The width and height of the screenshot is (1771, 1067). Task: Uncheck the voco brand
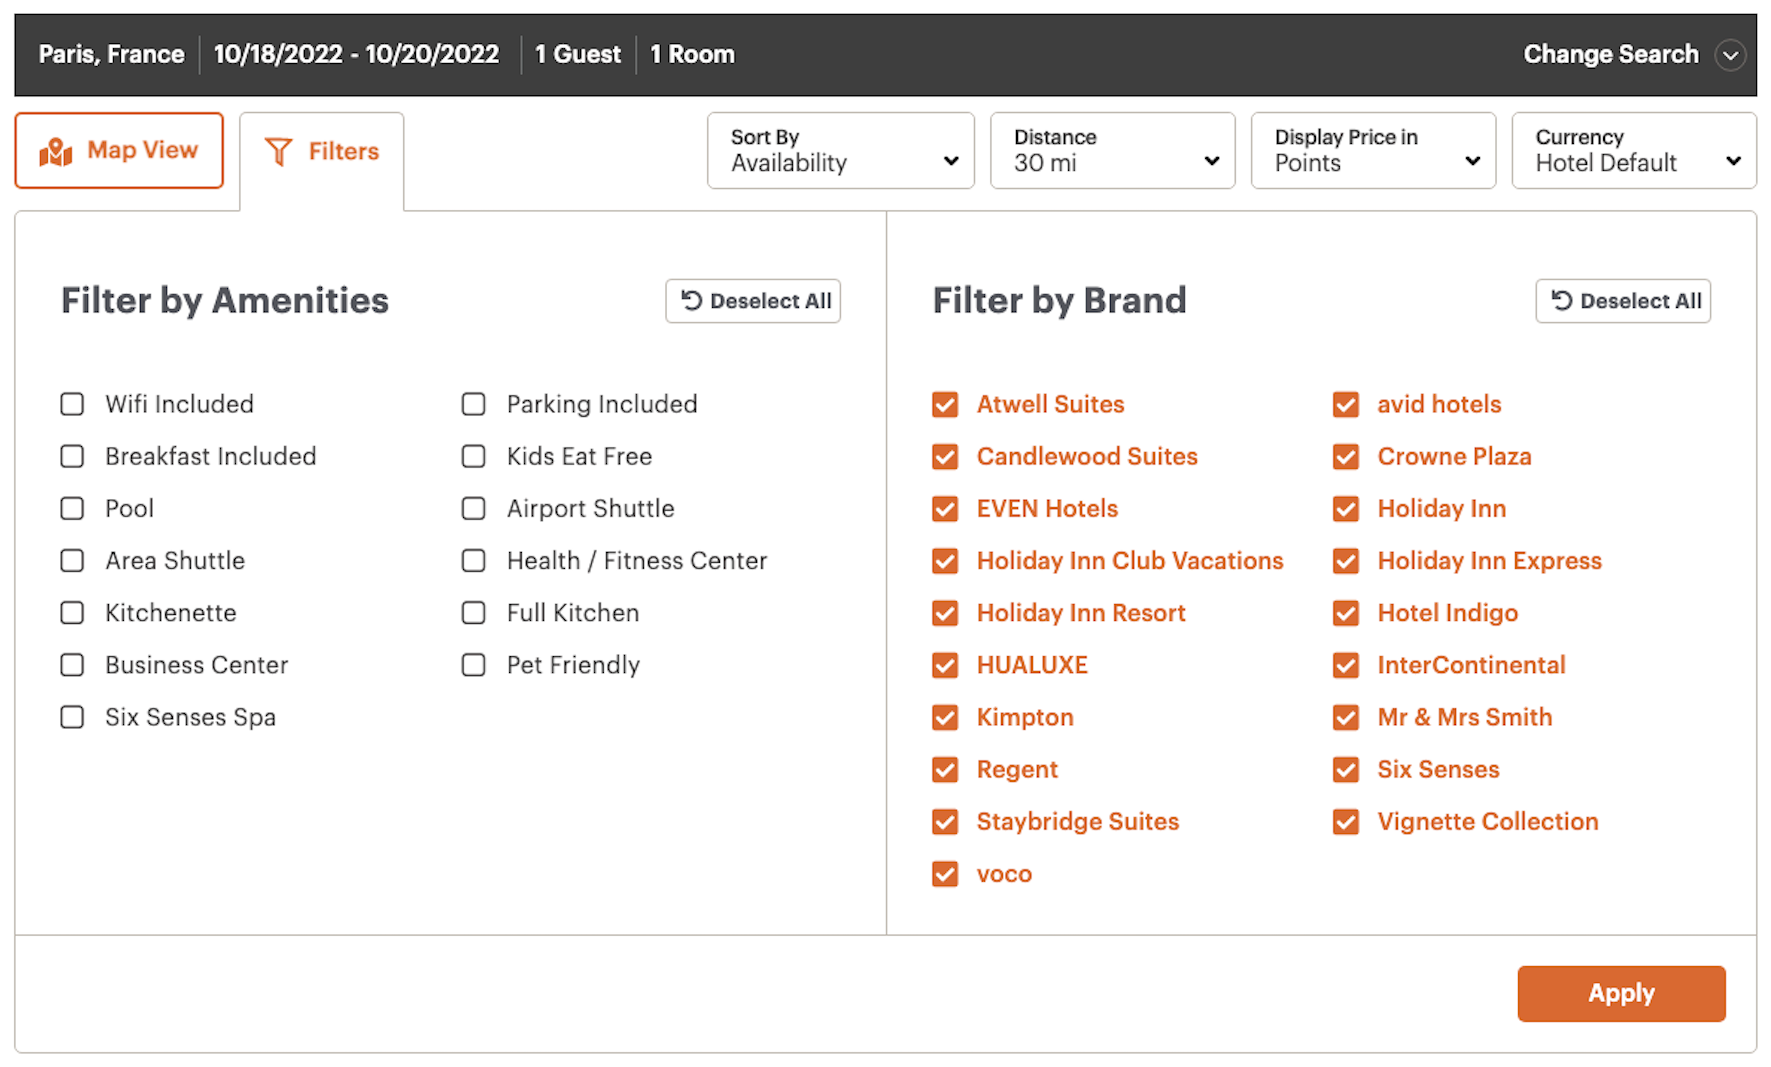[945, 873]
